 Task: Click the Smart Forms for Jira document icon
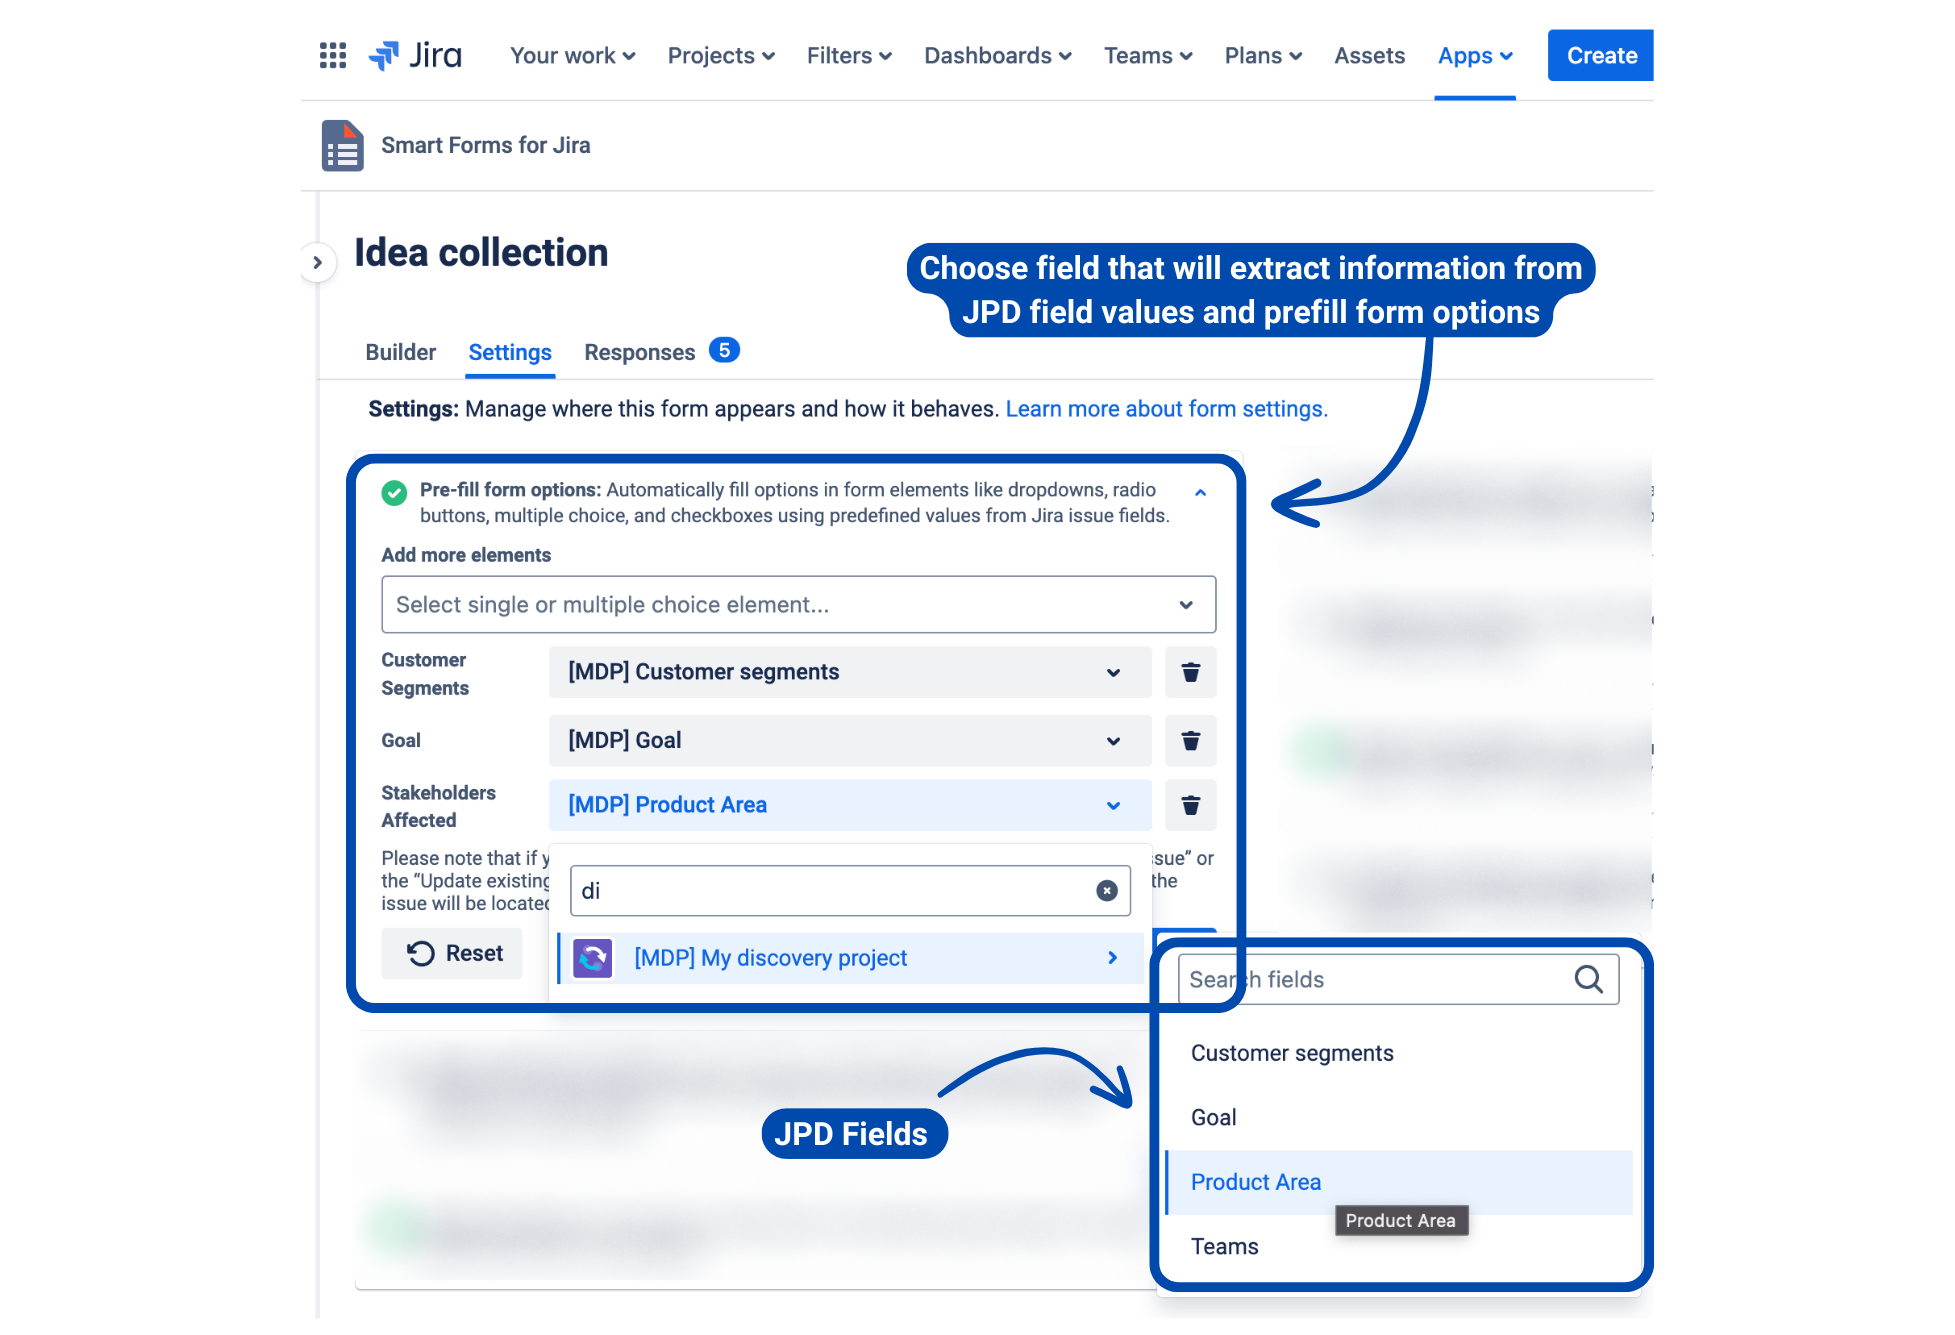pos(341,145)
